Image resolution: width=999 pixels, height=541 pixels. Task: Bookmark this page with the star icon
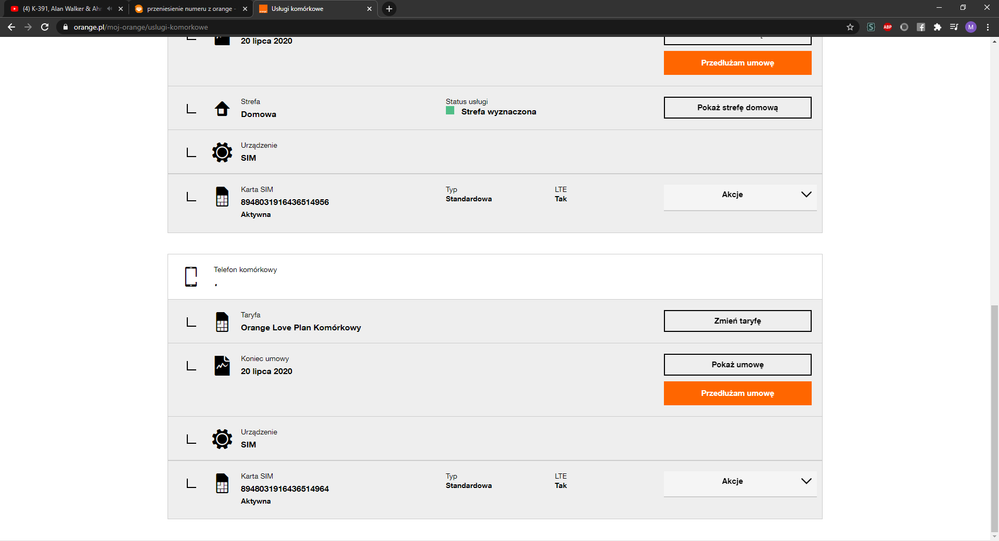(850, 27)
